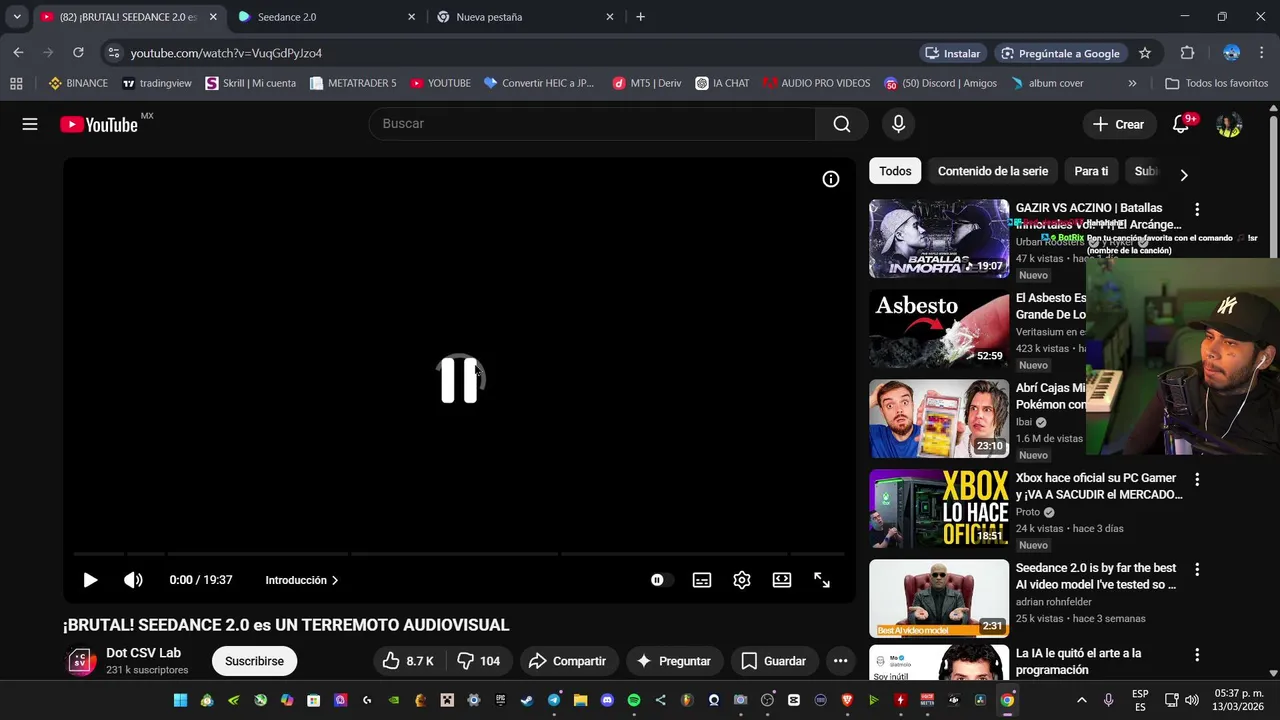Viewport: 1280px width, 720px height.
Task: Open the METATRADER 5 bookmark
Action: click(x=353, y=83)
